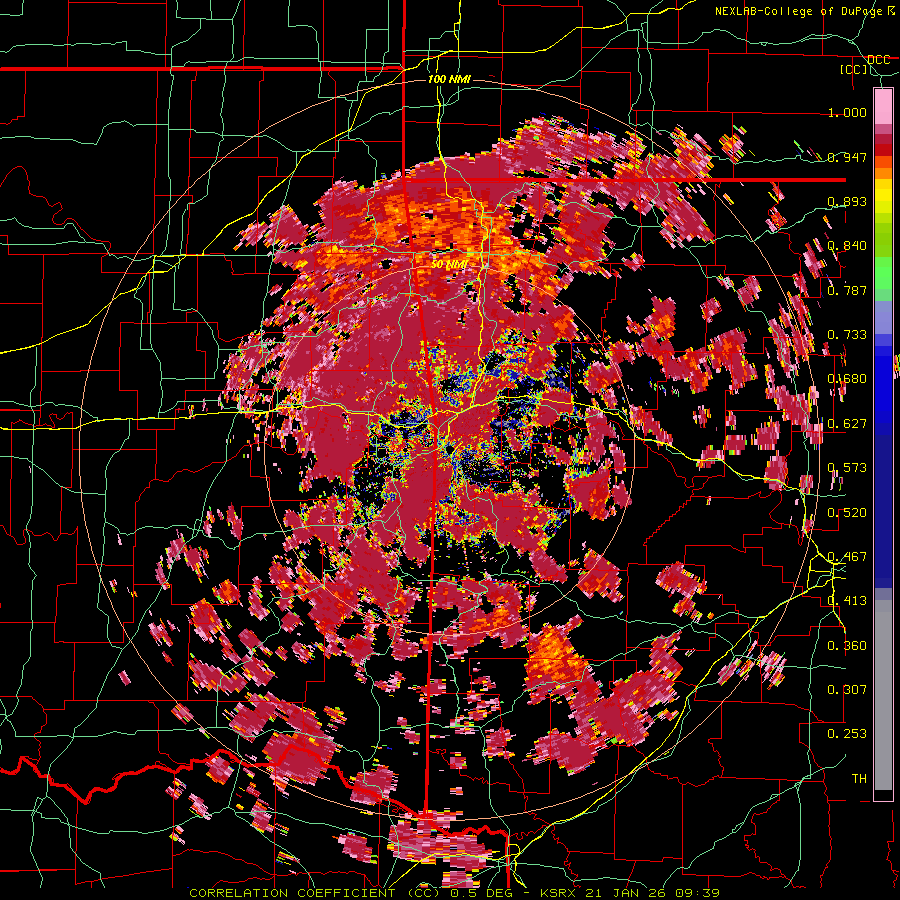Click the NEXLAB-College of DuPage header text
Image resolution: width=900 pixels, height=900 pixels.
pyautogui.click(x=799, y=11)
